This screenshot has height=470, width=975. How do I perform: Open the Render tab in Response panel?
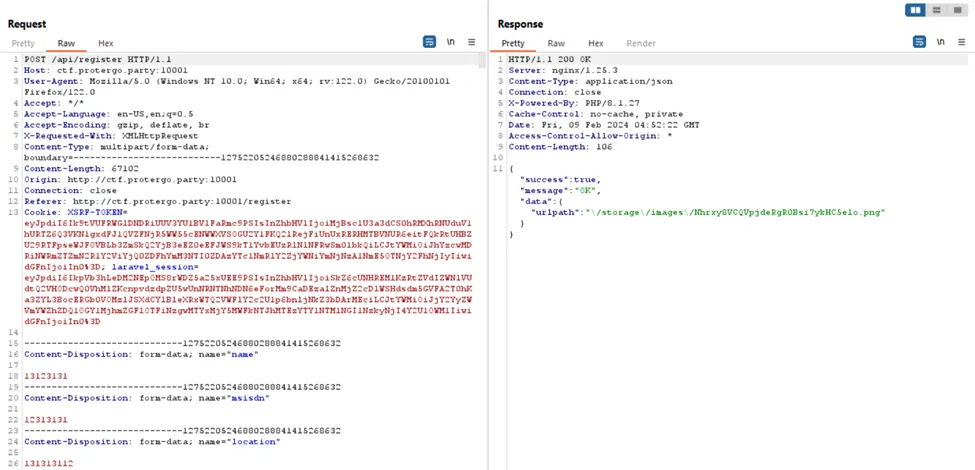pos(641,44)
